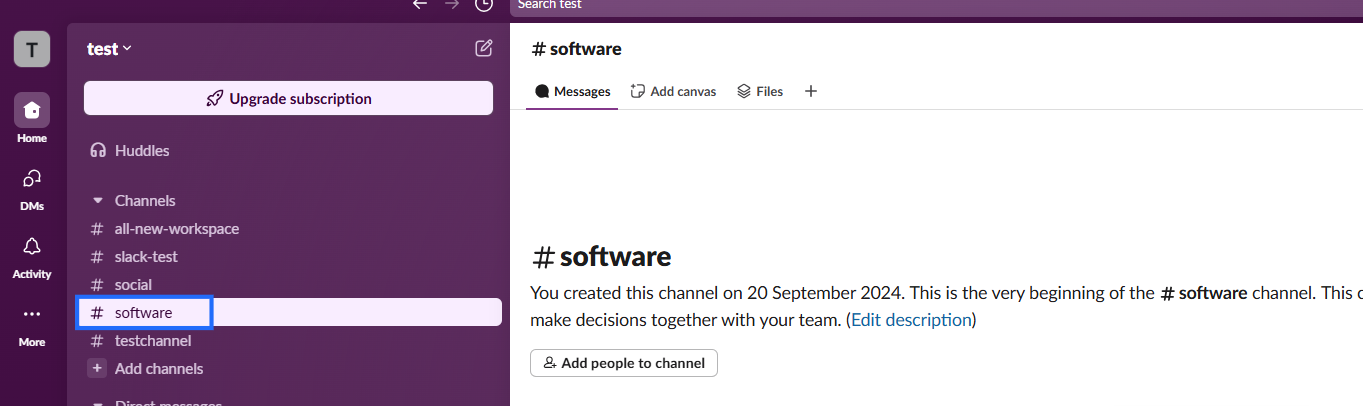Open the DMs sidebar icon
The height and width of the screenshot is (406, 1363).
[32, 188]
